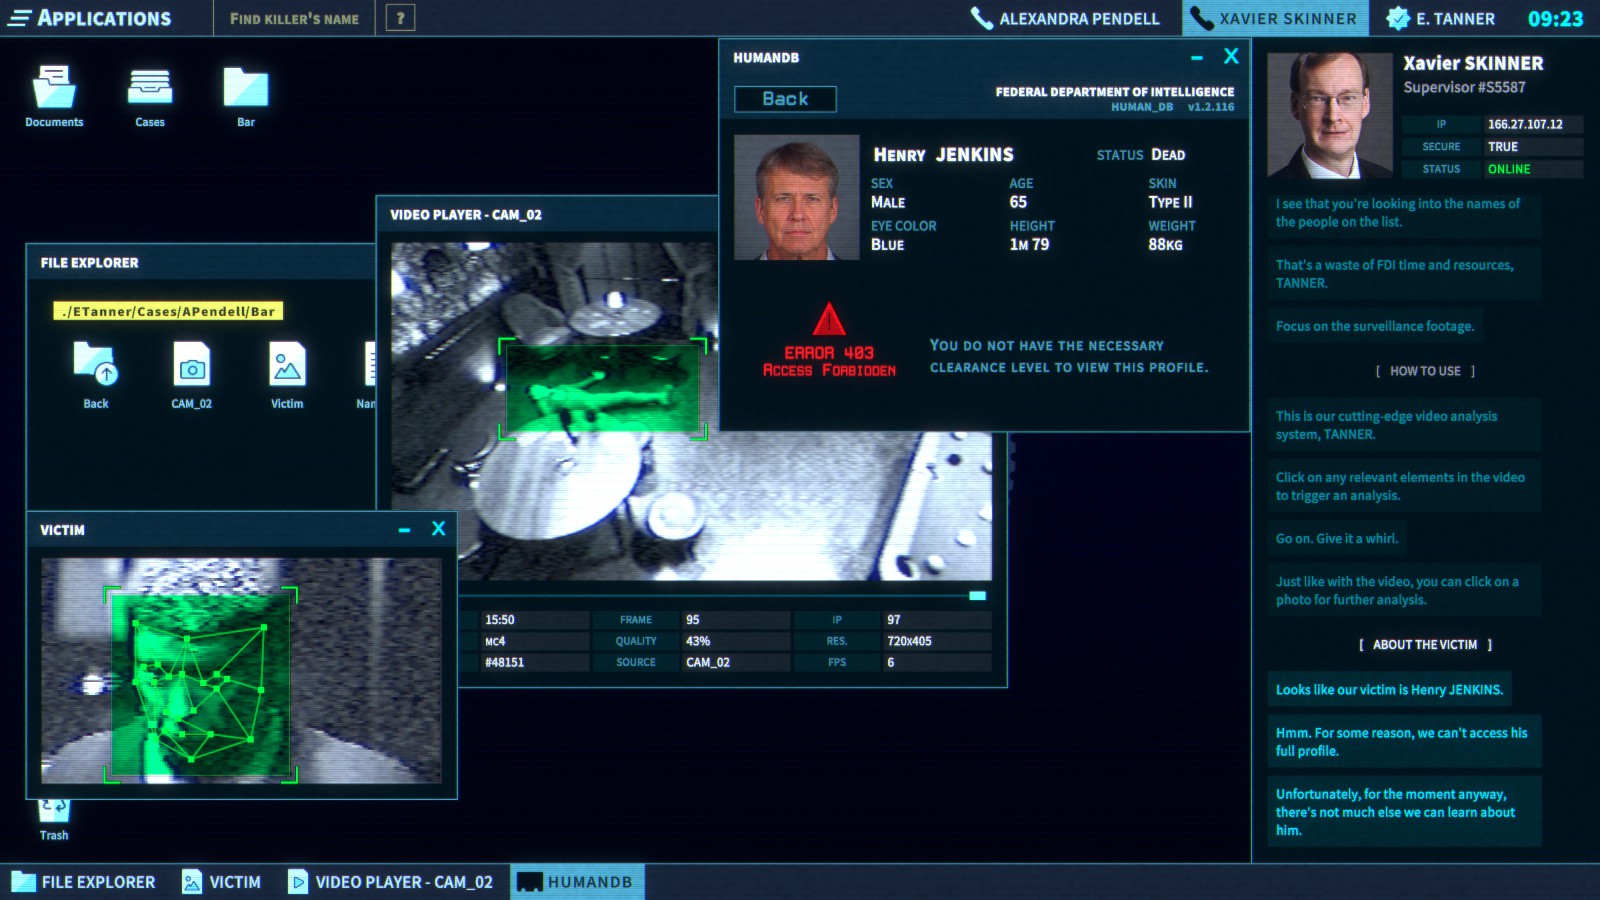Click the yellow file path field in File Explorer
This screenshot has height=900, width=1600.
click(170, 311)
